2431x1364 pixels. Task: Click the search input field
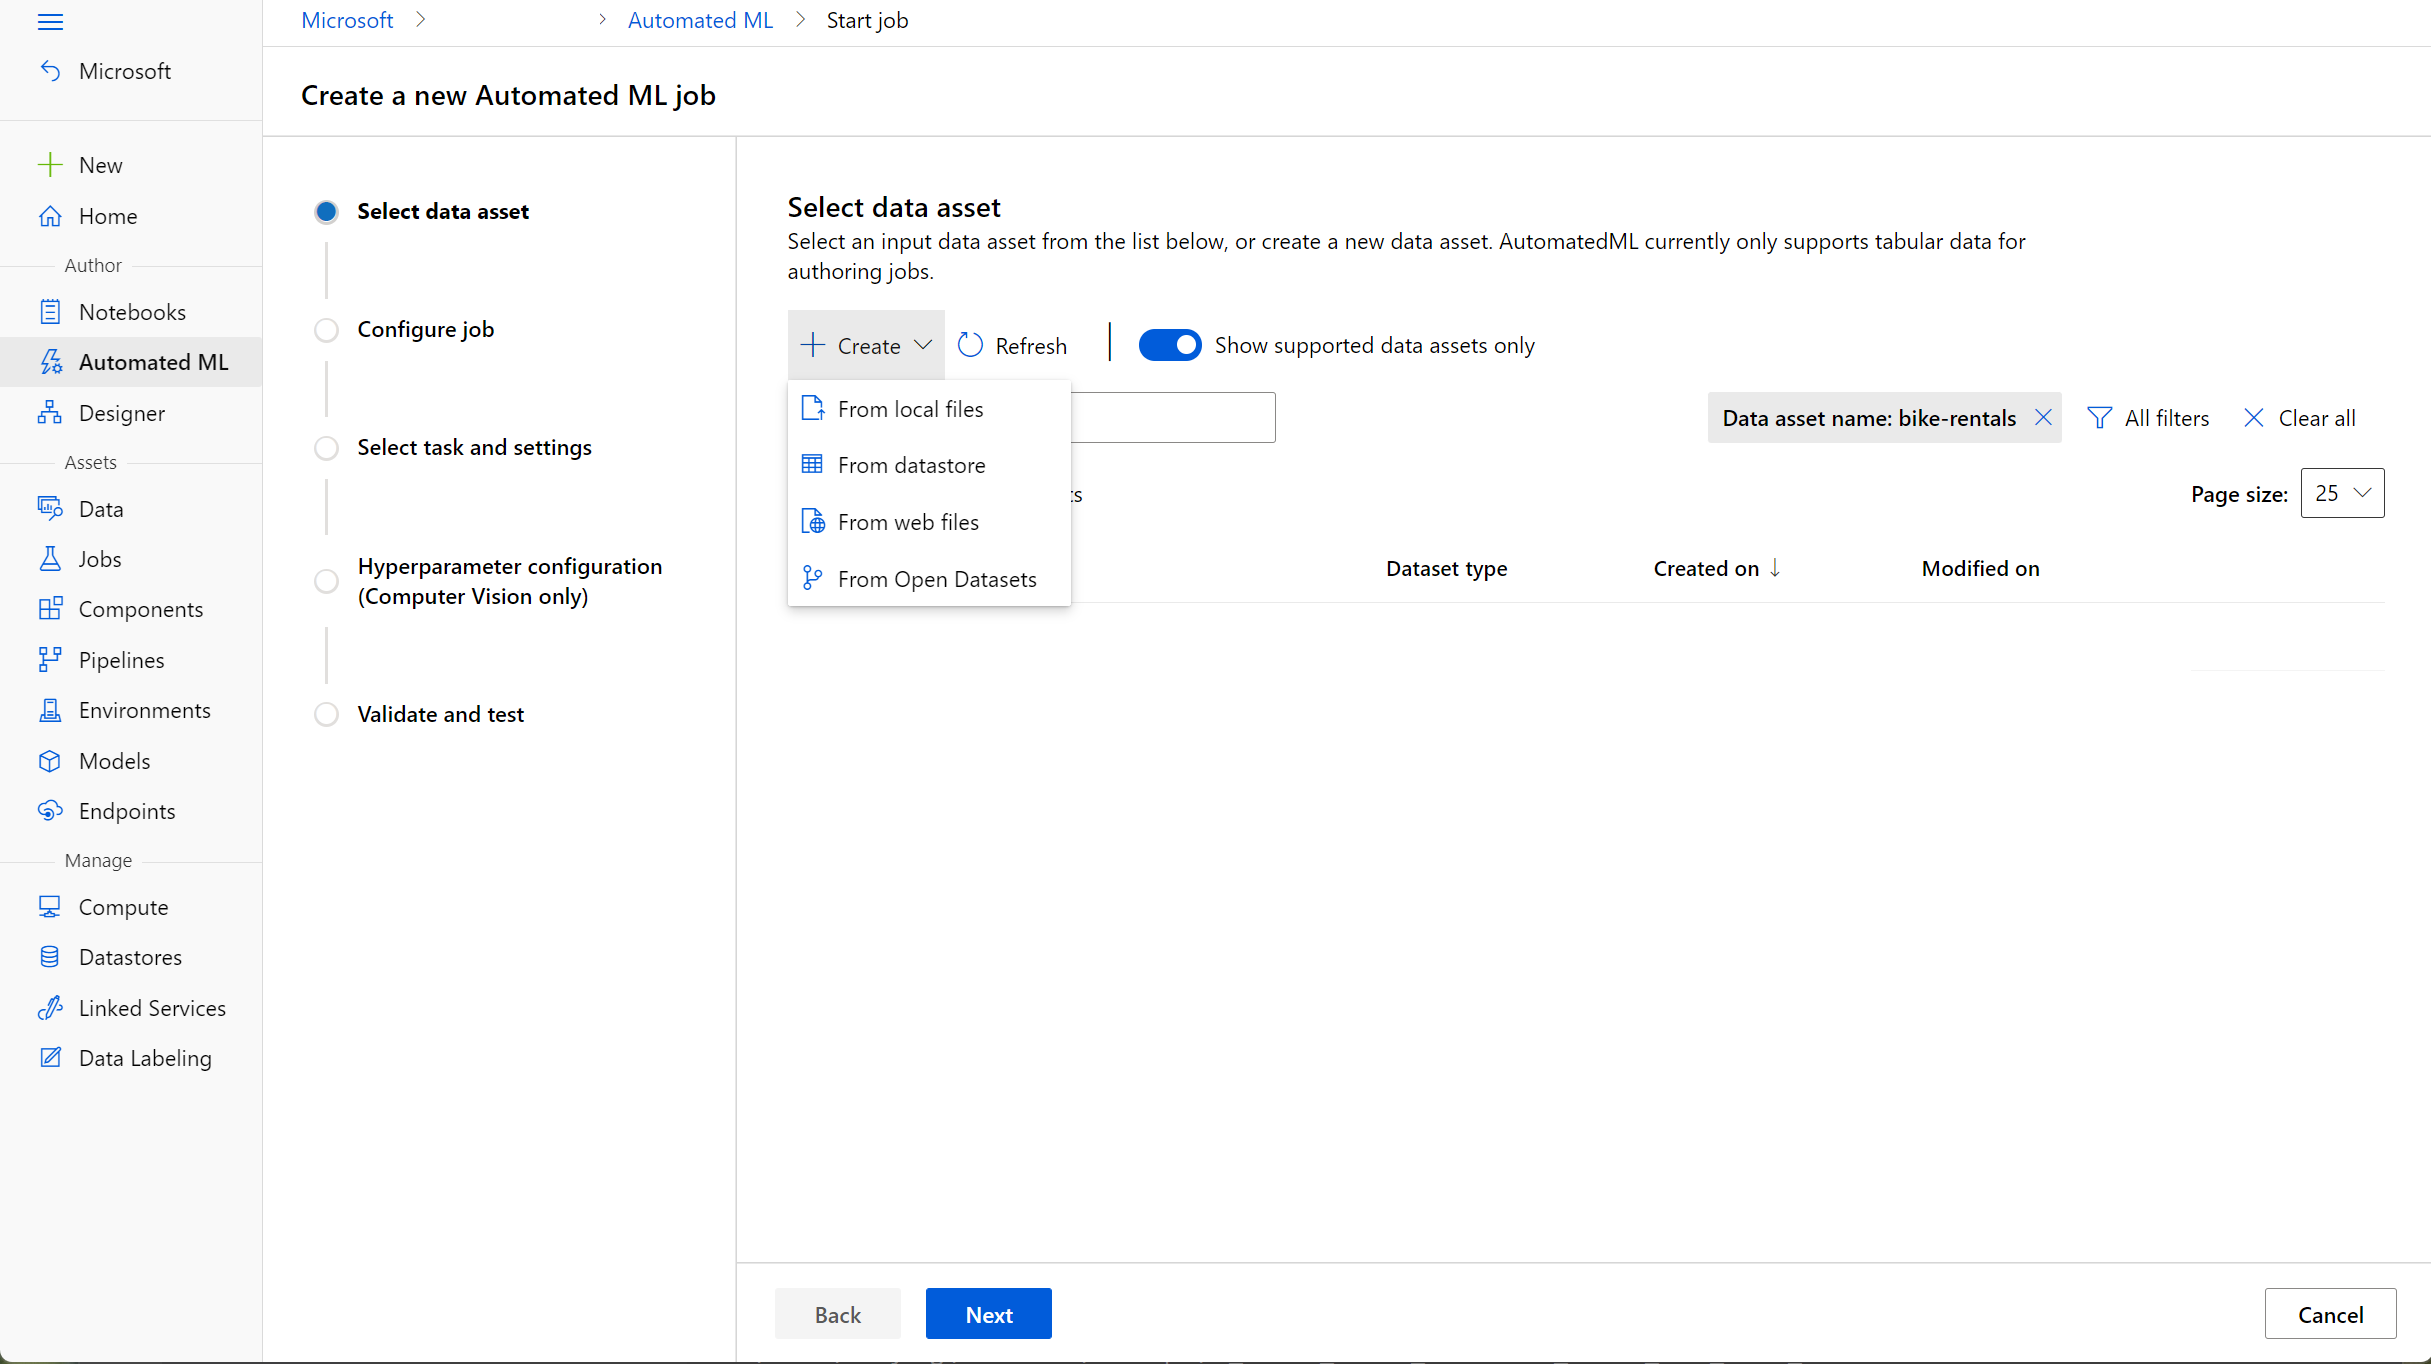[1172, 418]
